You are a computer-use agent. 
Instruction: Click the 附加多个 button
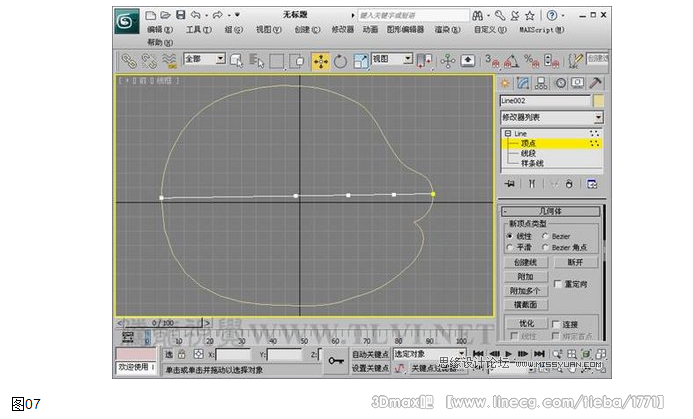[x=526, y=291]
